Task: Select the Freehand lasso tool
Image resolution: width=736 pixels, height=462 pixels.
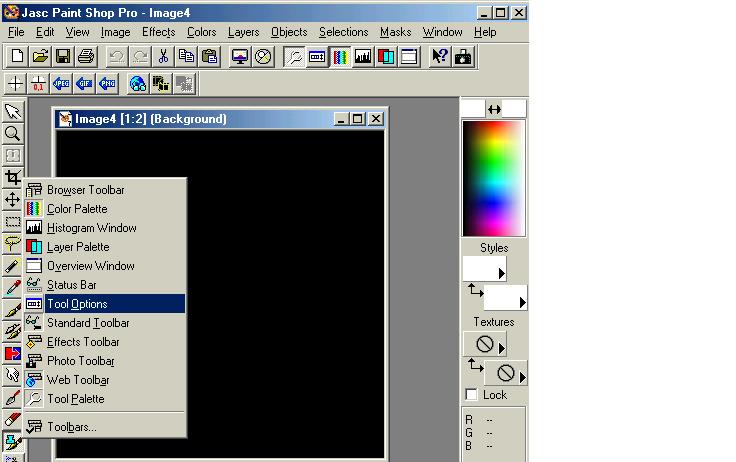Action: pyautogui.click(x=13, y=244)
